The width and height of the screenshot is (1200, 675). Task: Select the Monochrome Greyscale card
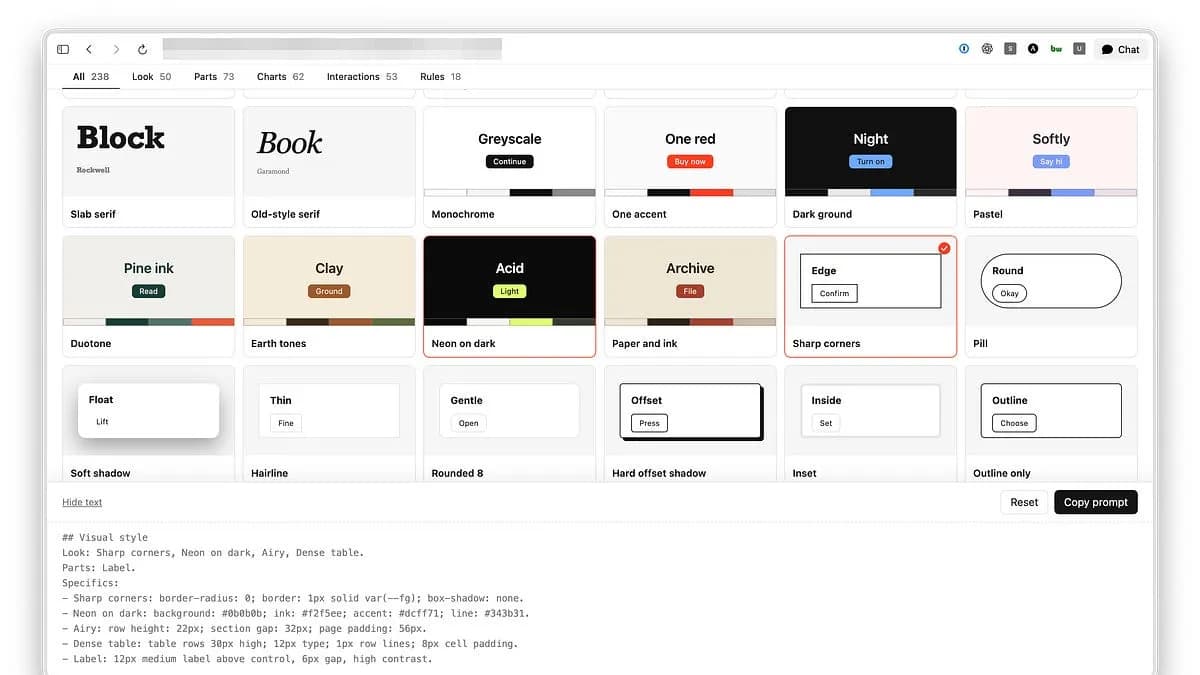pos(510,167)
